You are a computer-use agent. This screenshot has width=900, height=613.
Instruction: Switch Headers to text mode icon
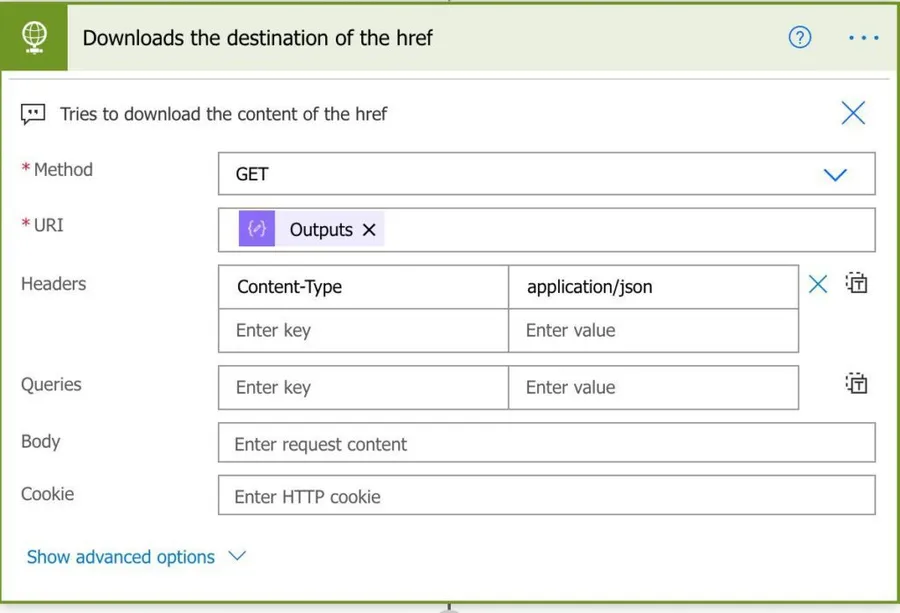click(856, 284)
